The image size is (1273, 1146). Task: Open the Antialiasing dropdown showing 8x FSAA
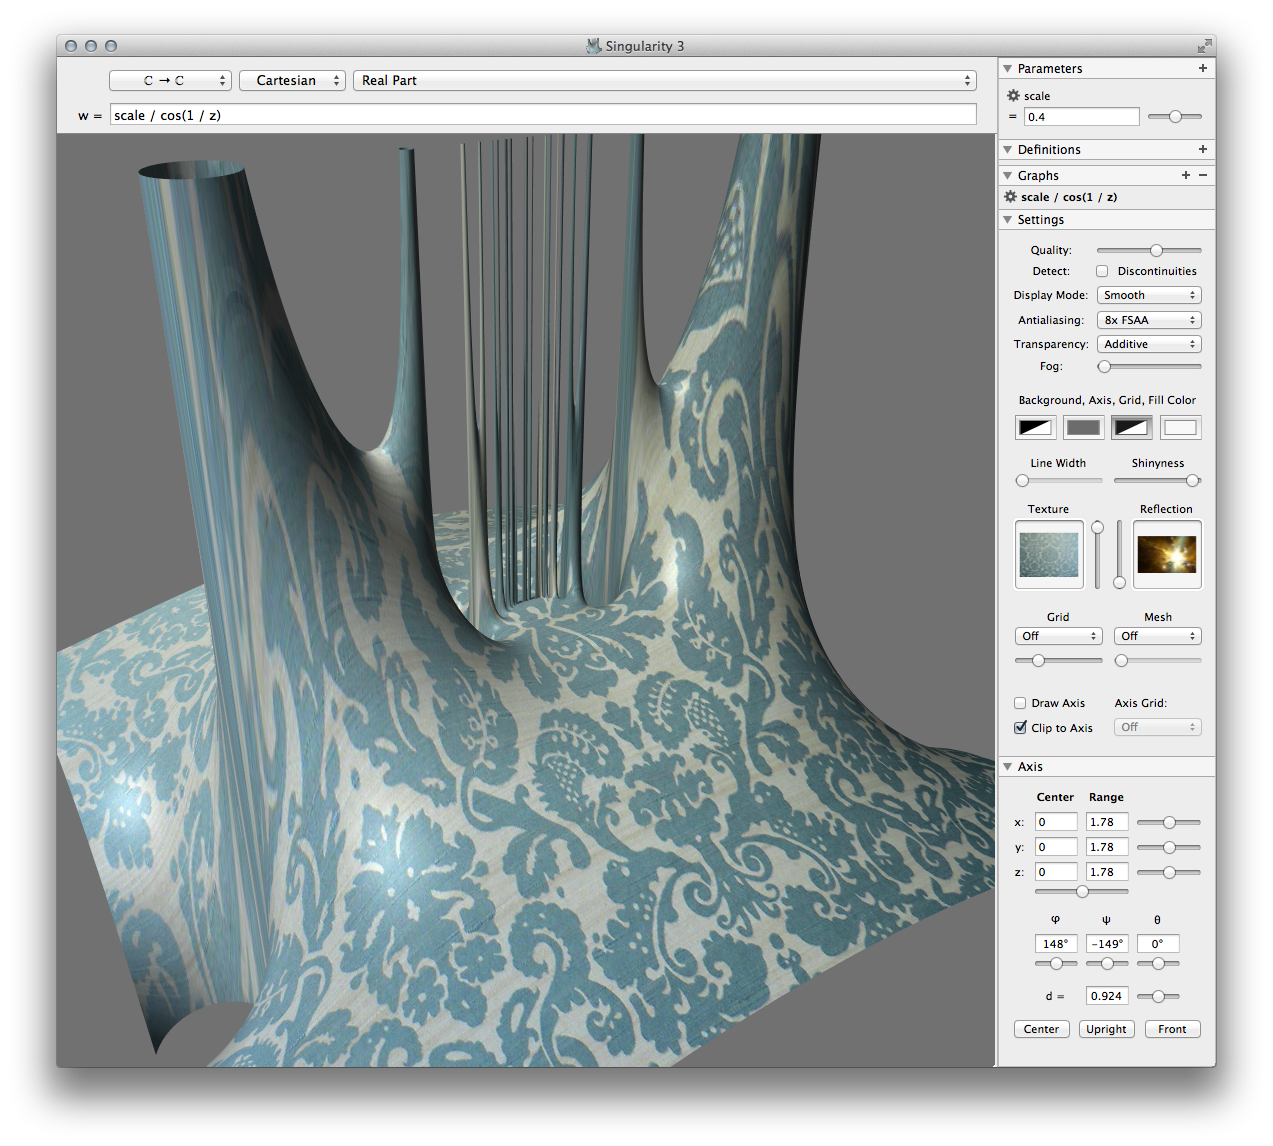pos(1148,320)
